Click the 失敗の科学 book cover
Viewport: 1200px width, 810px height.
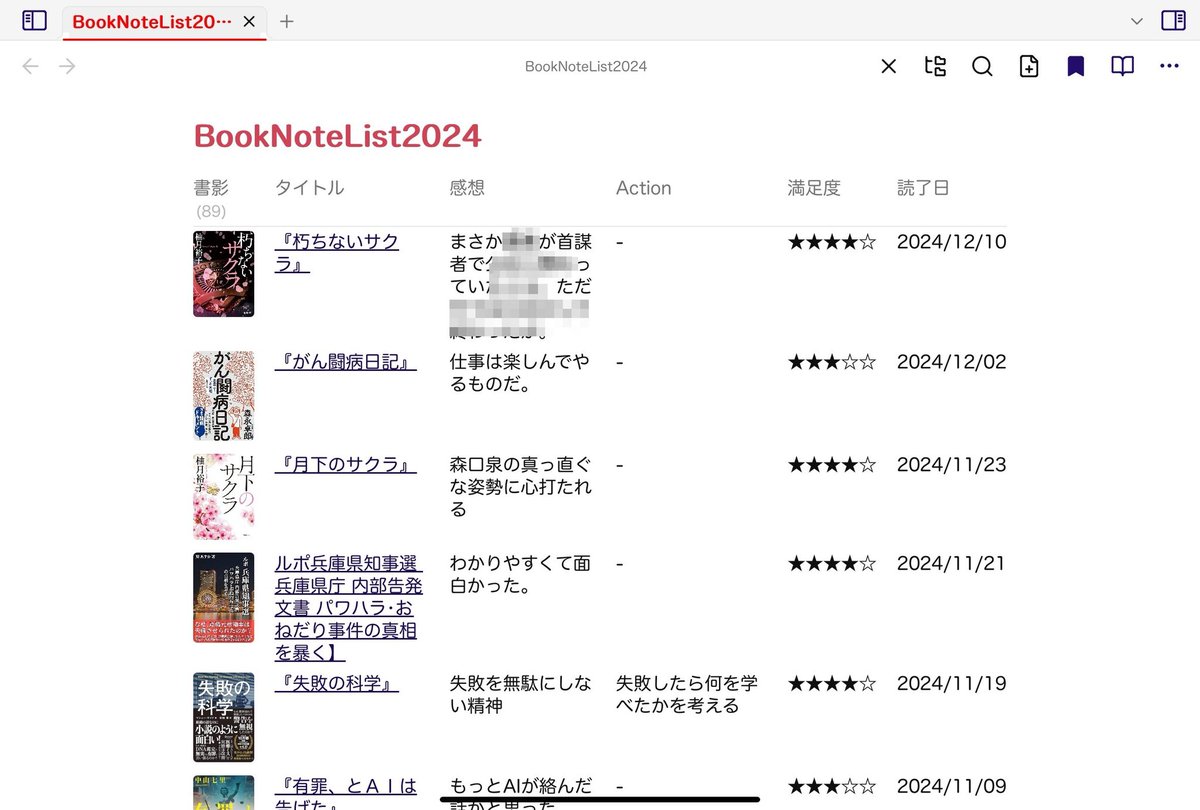tap(223, 717)
